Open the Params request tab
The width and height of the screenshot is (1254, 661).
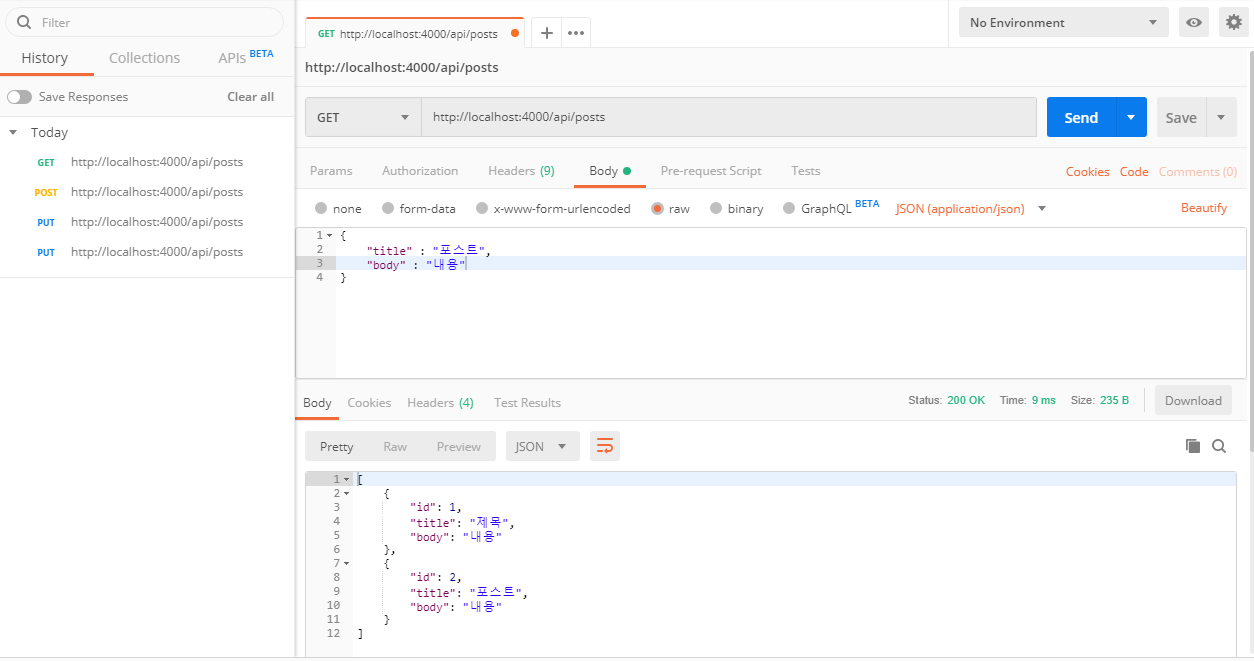click(331, 171)
